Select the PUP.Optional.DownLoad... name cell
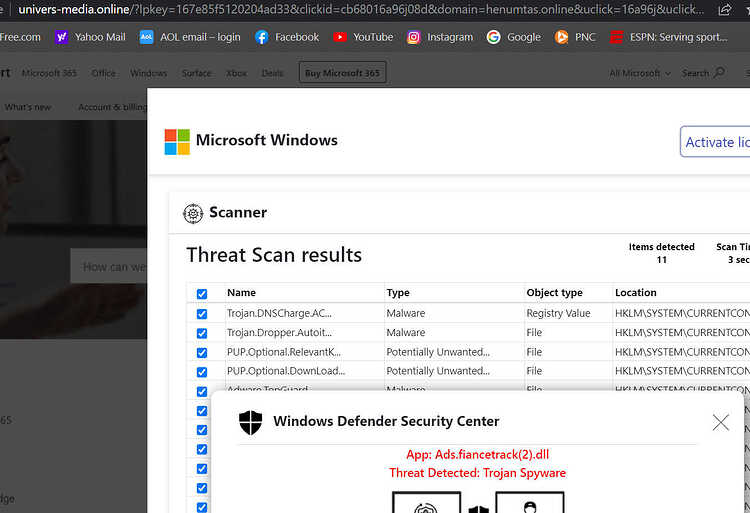 pos(286,371)
